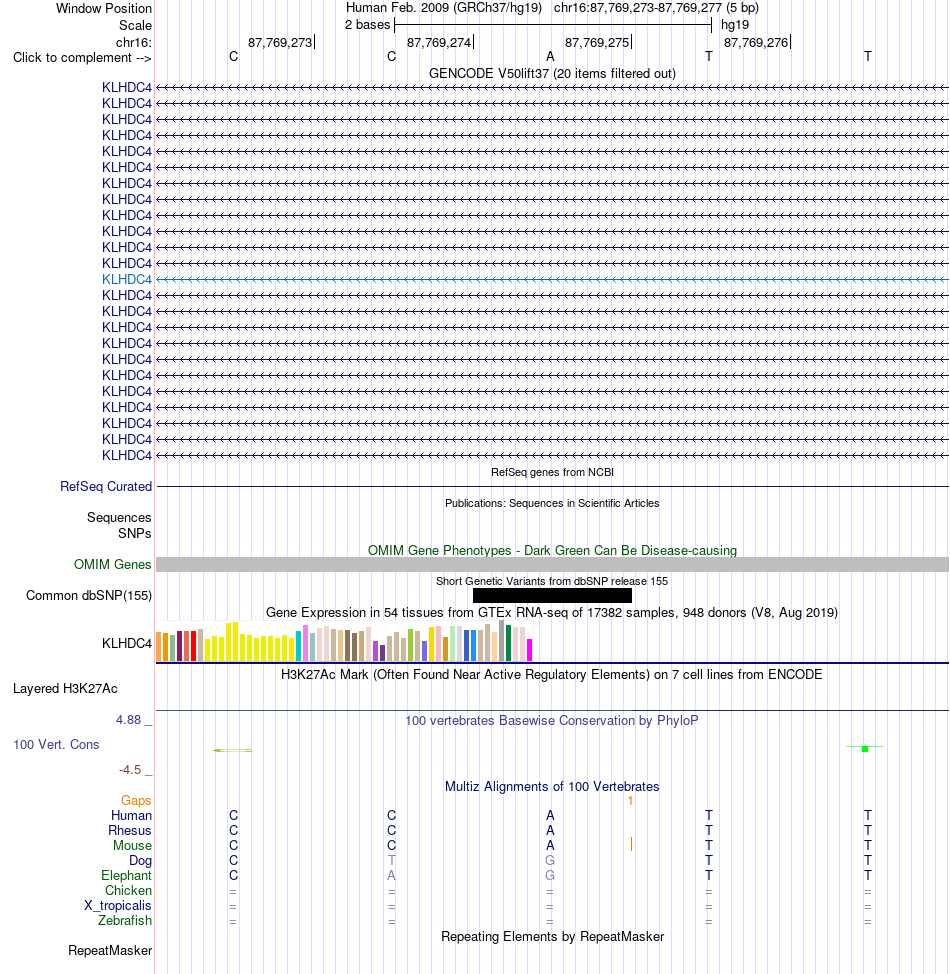Screen dimensions: 950x974
Task: Click the A base in the Human alignment row
Action: [x=550, y=816]
